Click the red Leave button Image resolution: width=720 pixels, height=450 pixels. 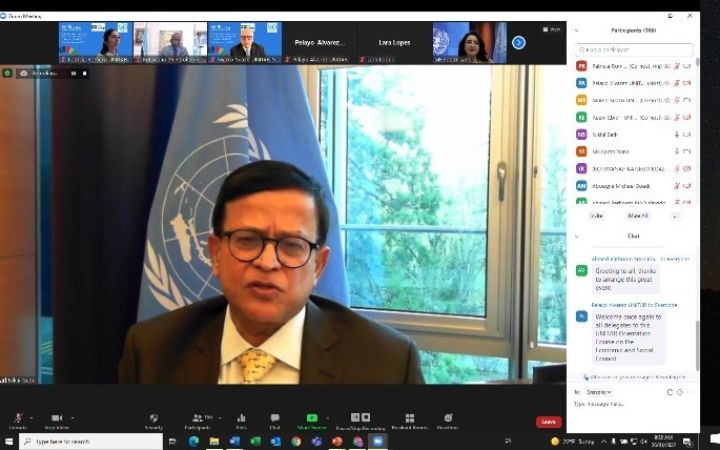[548, 422]
